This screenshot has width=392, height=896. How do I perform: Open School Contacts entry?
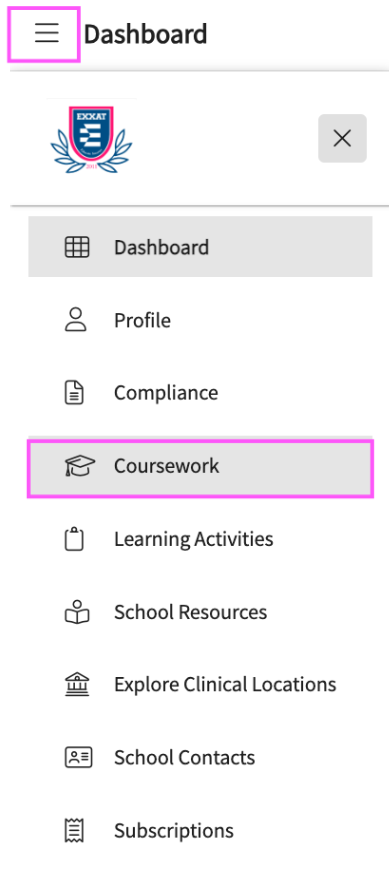click(201, 757)
